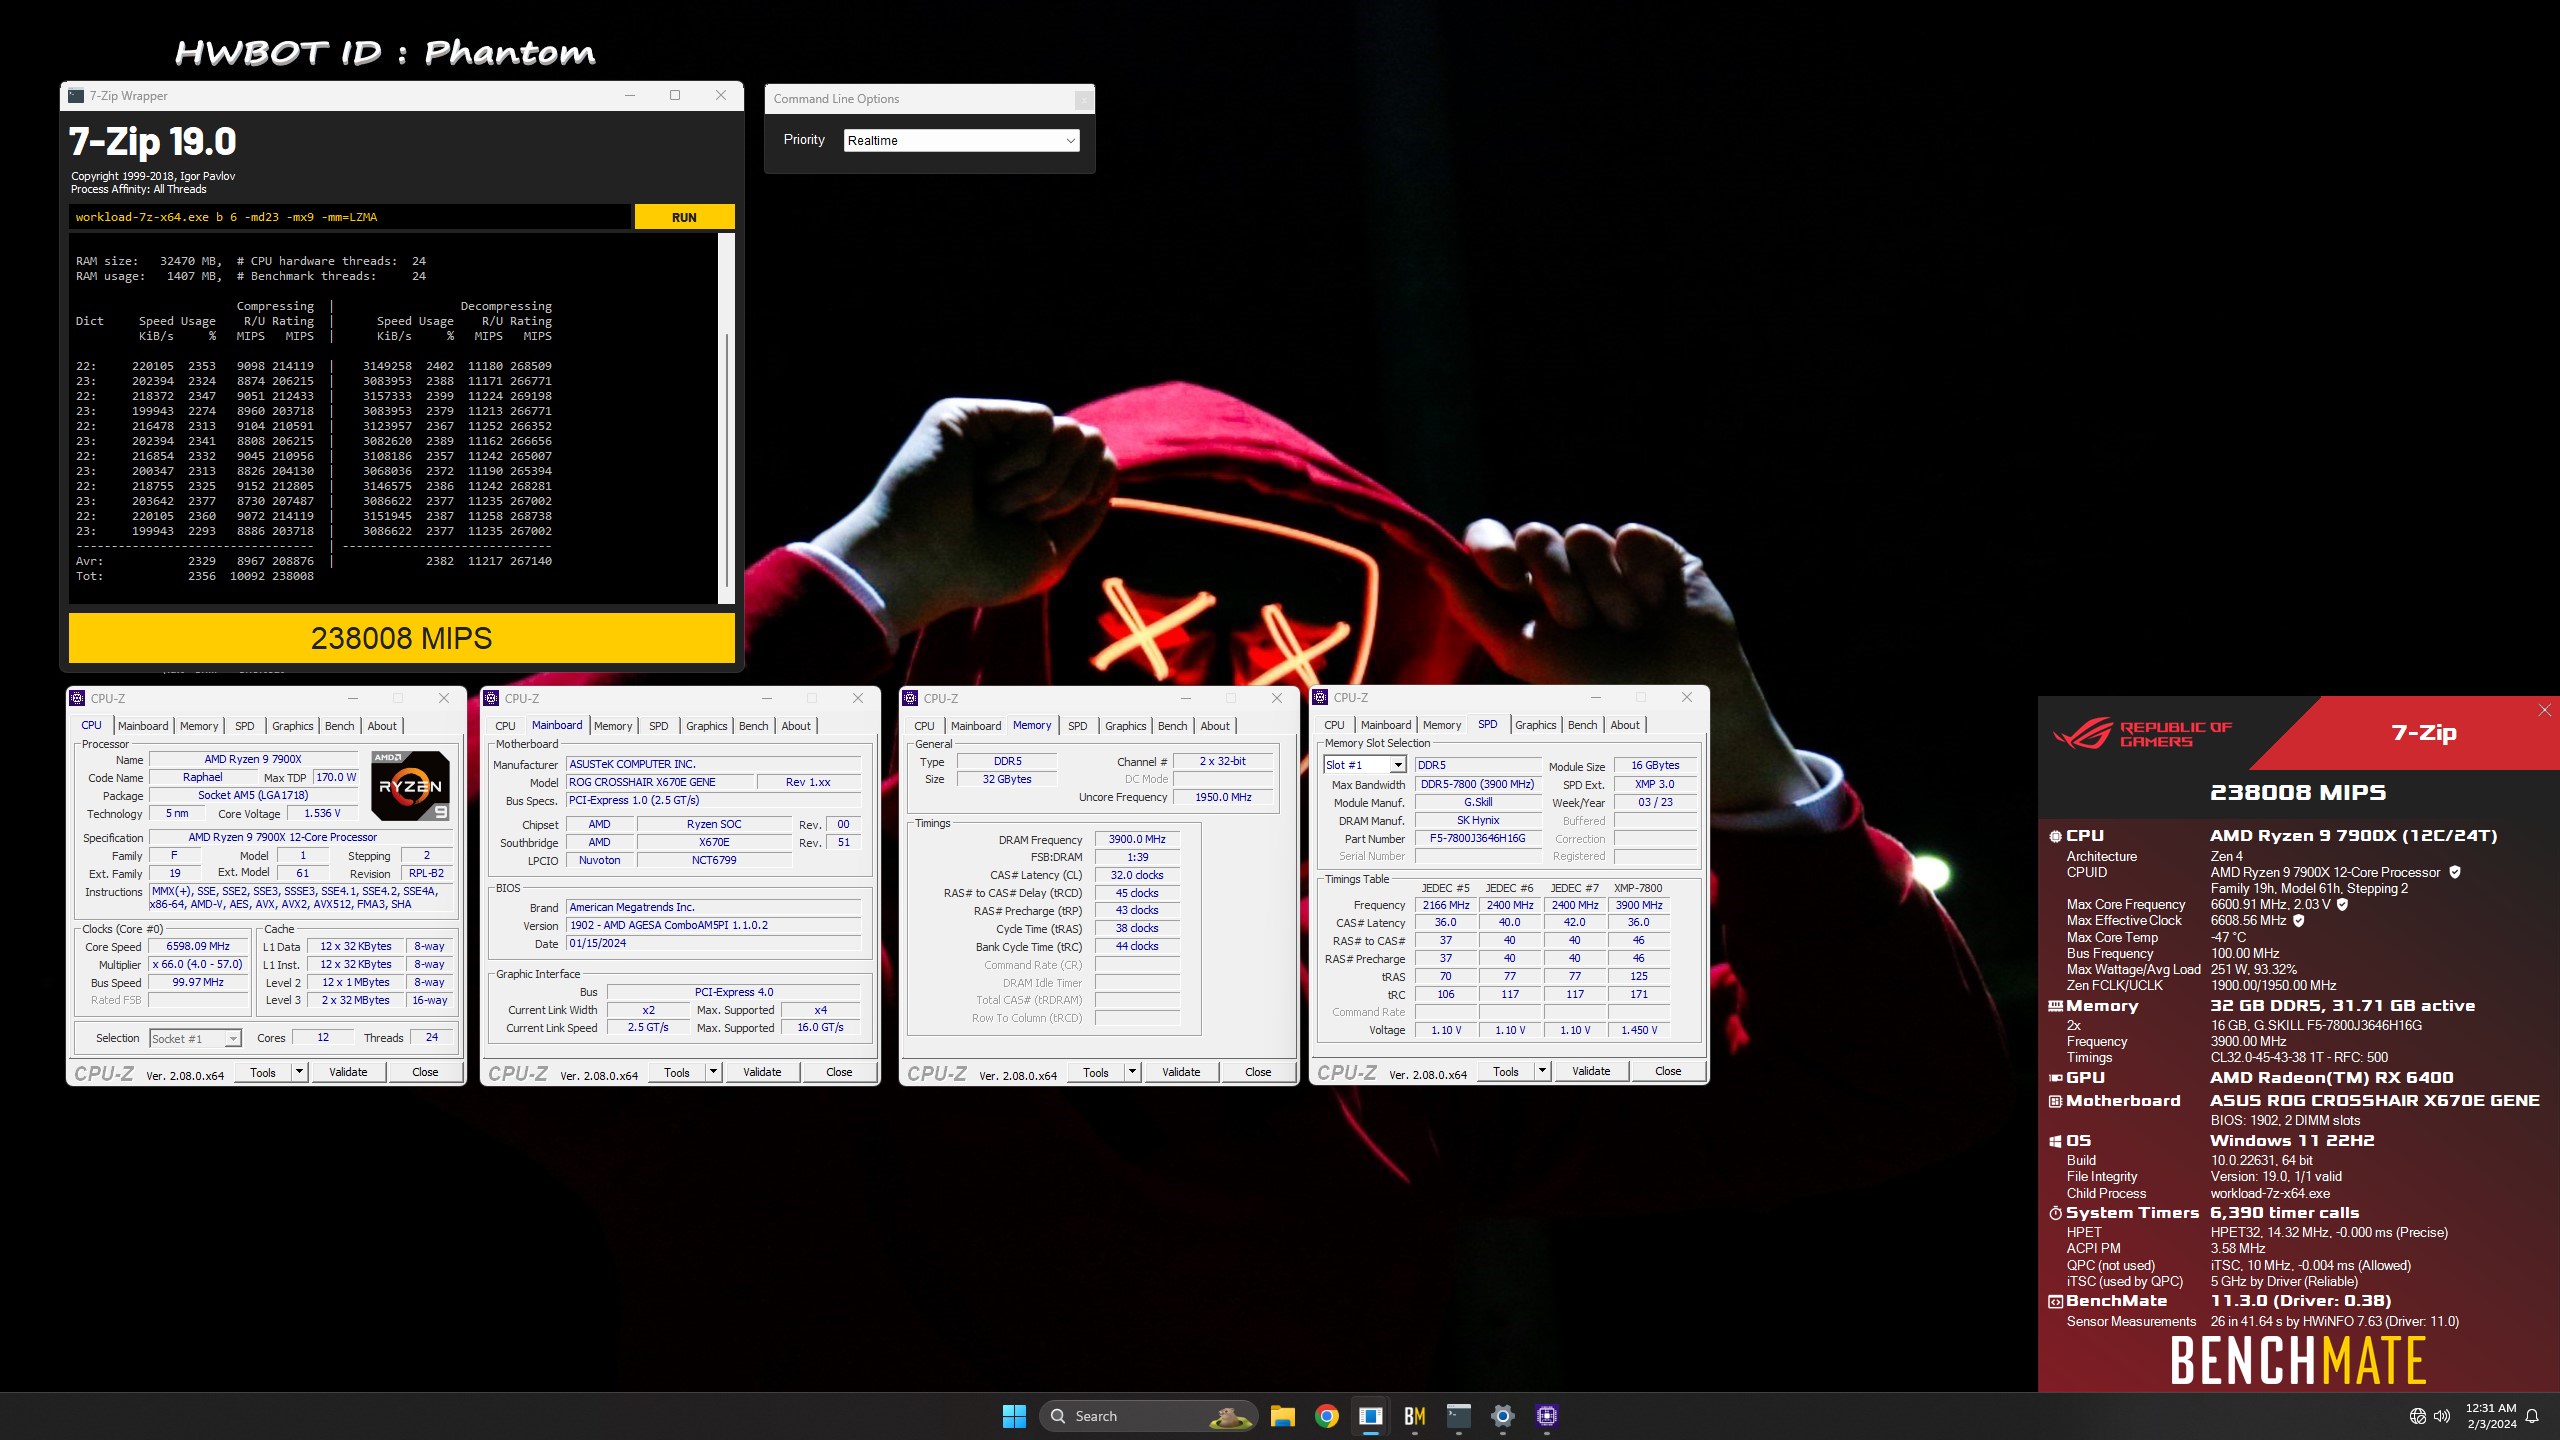The width and height of the screenshot is (2560, 1440).
Task: Click the CPU-Z icon in the SPD window
Action: (x=1320, y=697)
